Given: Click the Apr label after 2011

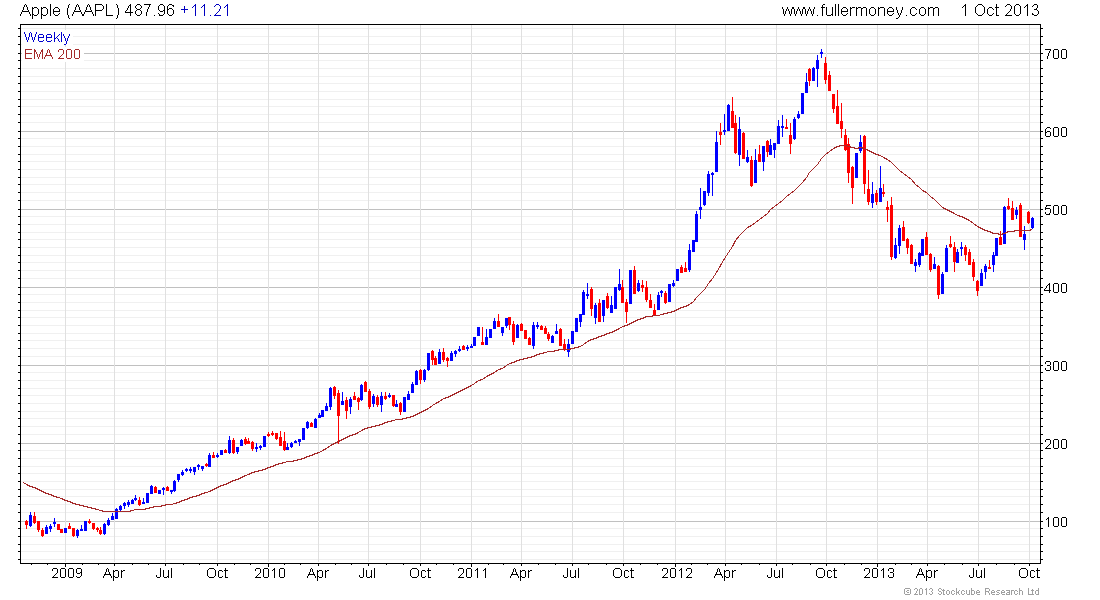Looking at the screenshot, I should click(x=521, y=573).
